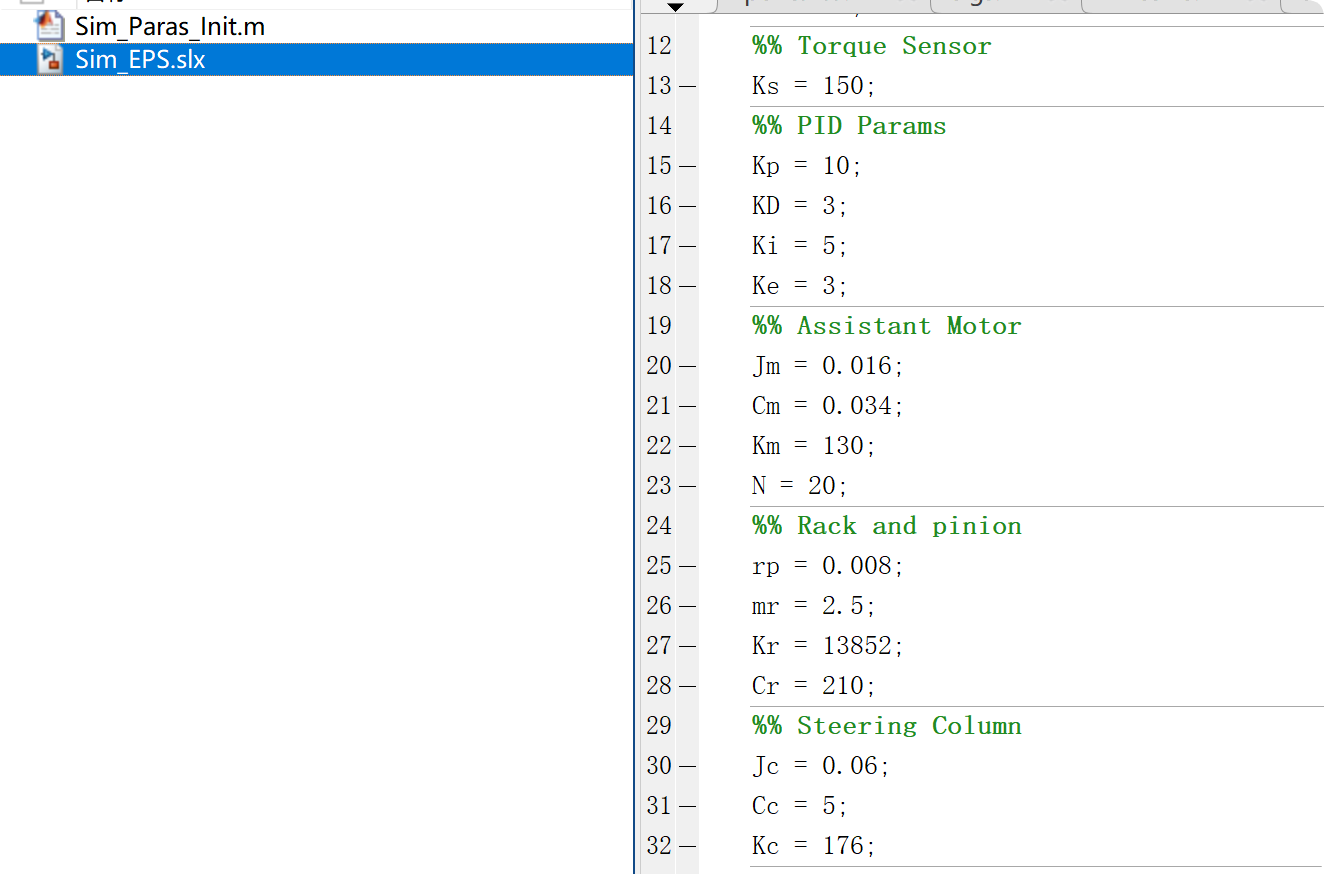This screenshot has width=1324, height=874.
Task: Place cursor in 'Ki = 5;' line
Action: tap(800, 246)
